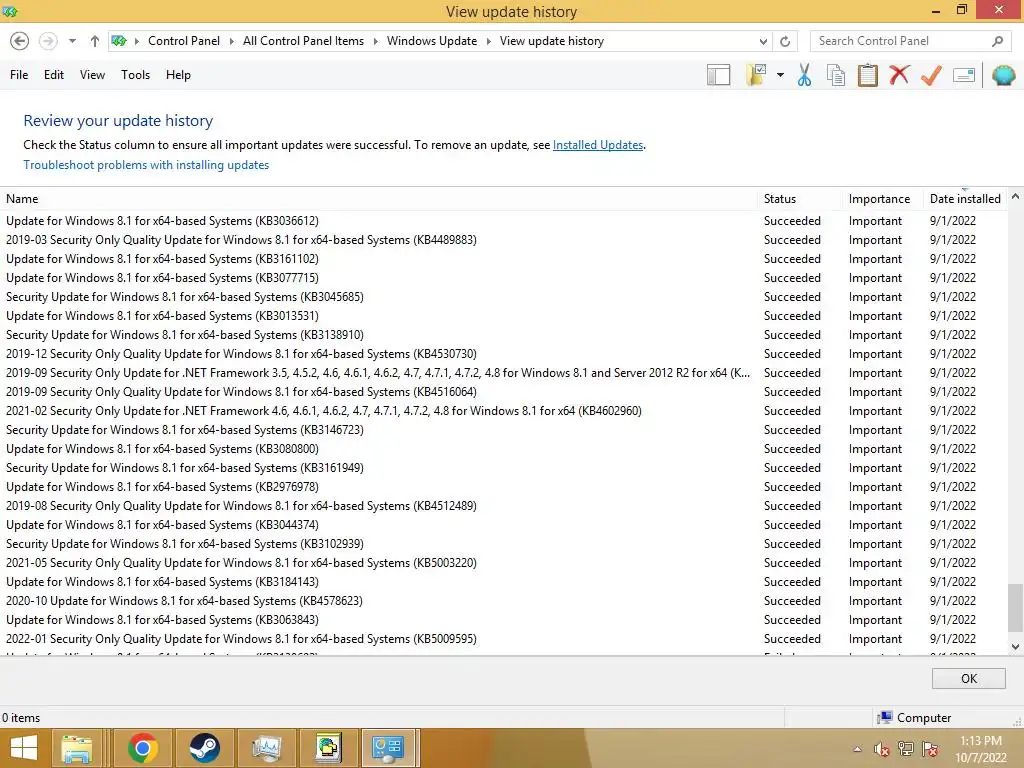Click the red X Delete toolbar icon
This screenshot has width=1024, height=768.
(x=899, y=75)
